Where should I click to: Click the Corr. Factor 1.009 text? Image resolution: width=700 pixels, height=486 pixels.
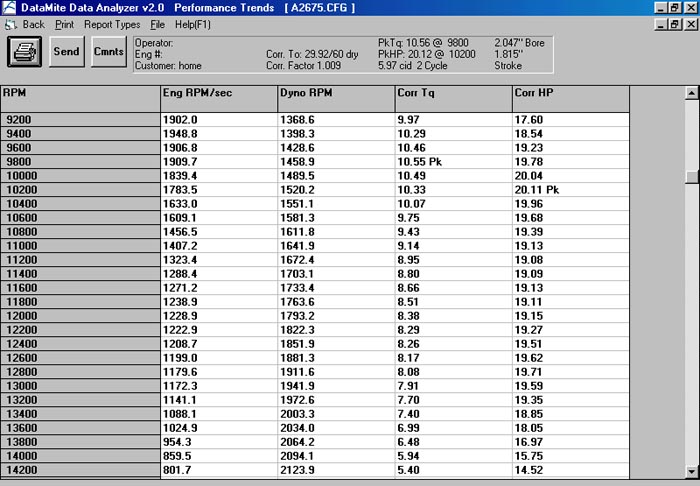pyautogui.click(x=304, y=66)
